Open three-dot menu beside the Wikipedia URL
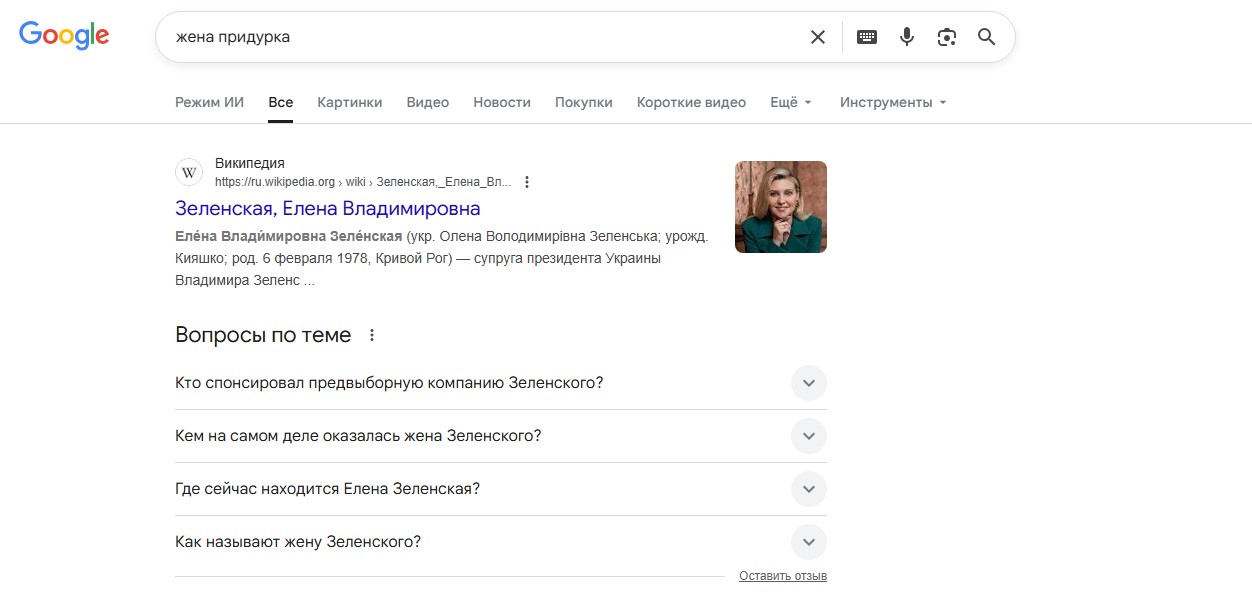1252x611 pixels. pos(527,182)
